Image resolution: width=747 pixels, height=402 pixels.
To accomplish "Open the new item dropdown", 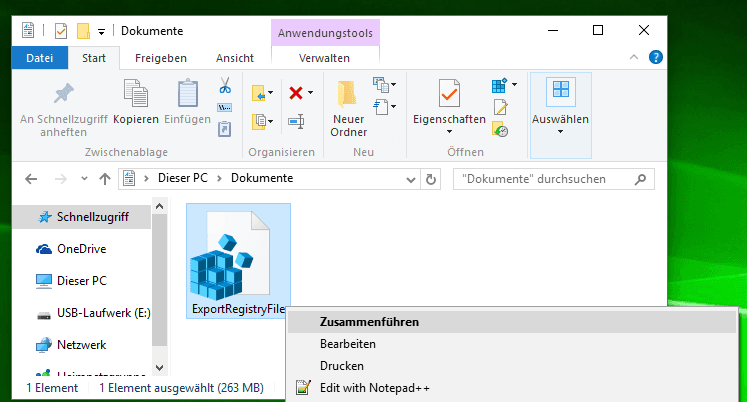I will click(384, 85).
